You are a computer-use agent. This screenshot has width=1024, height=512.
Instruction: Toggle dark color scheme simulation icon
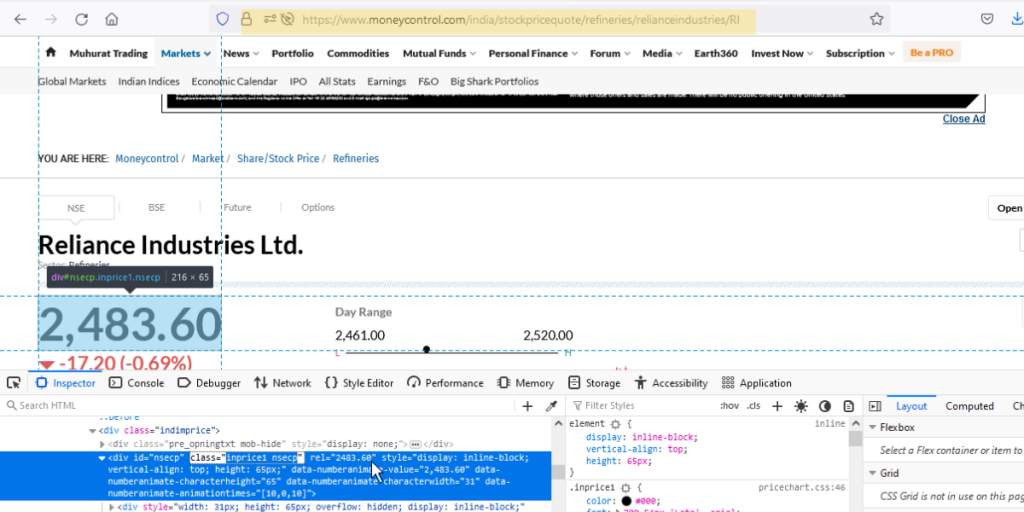pos(825,406)
